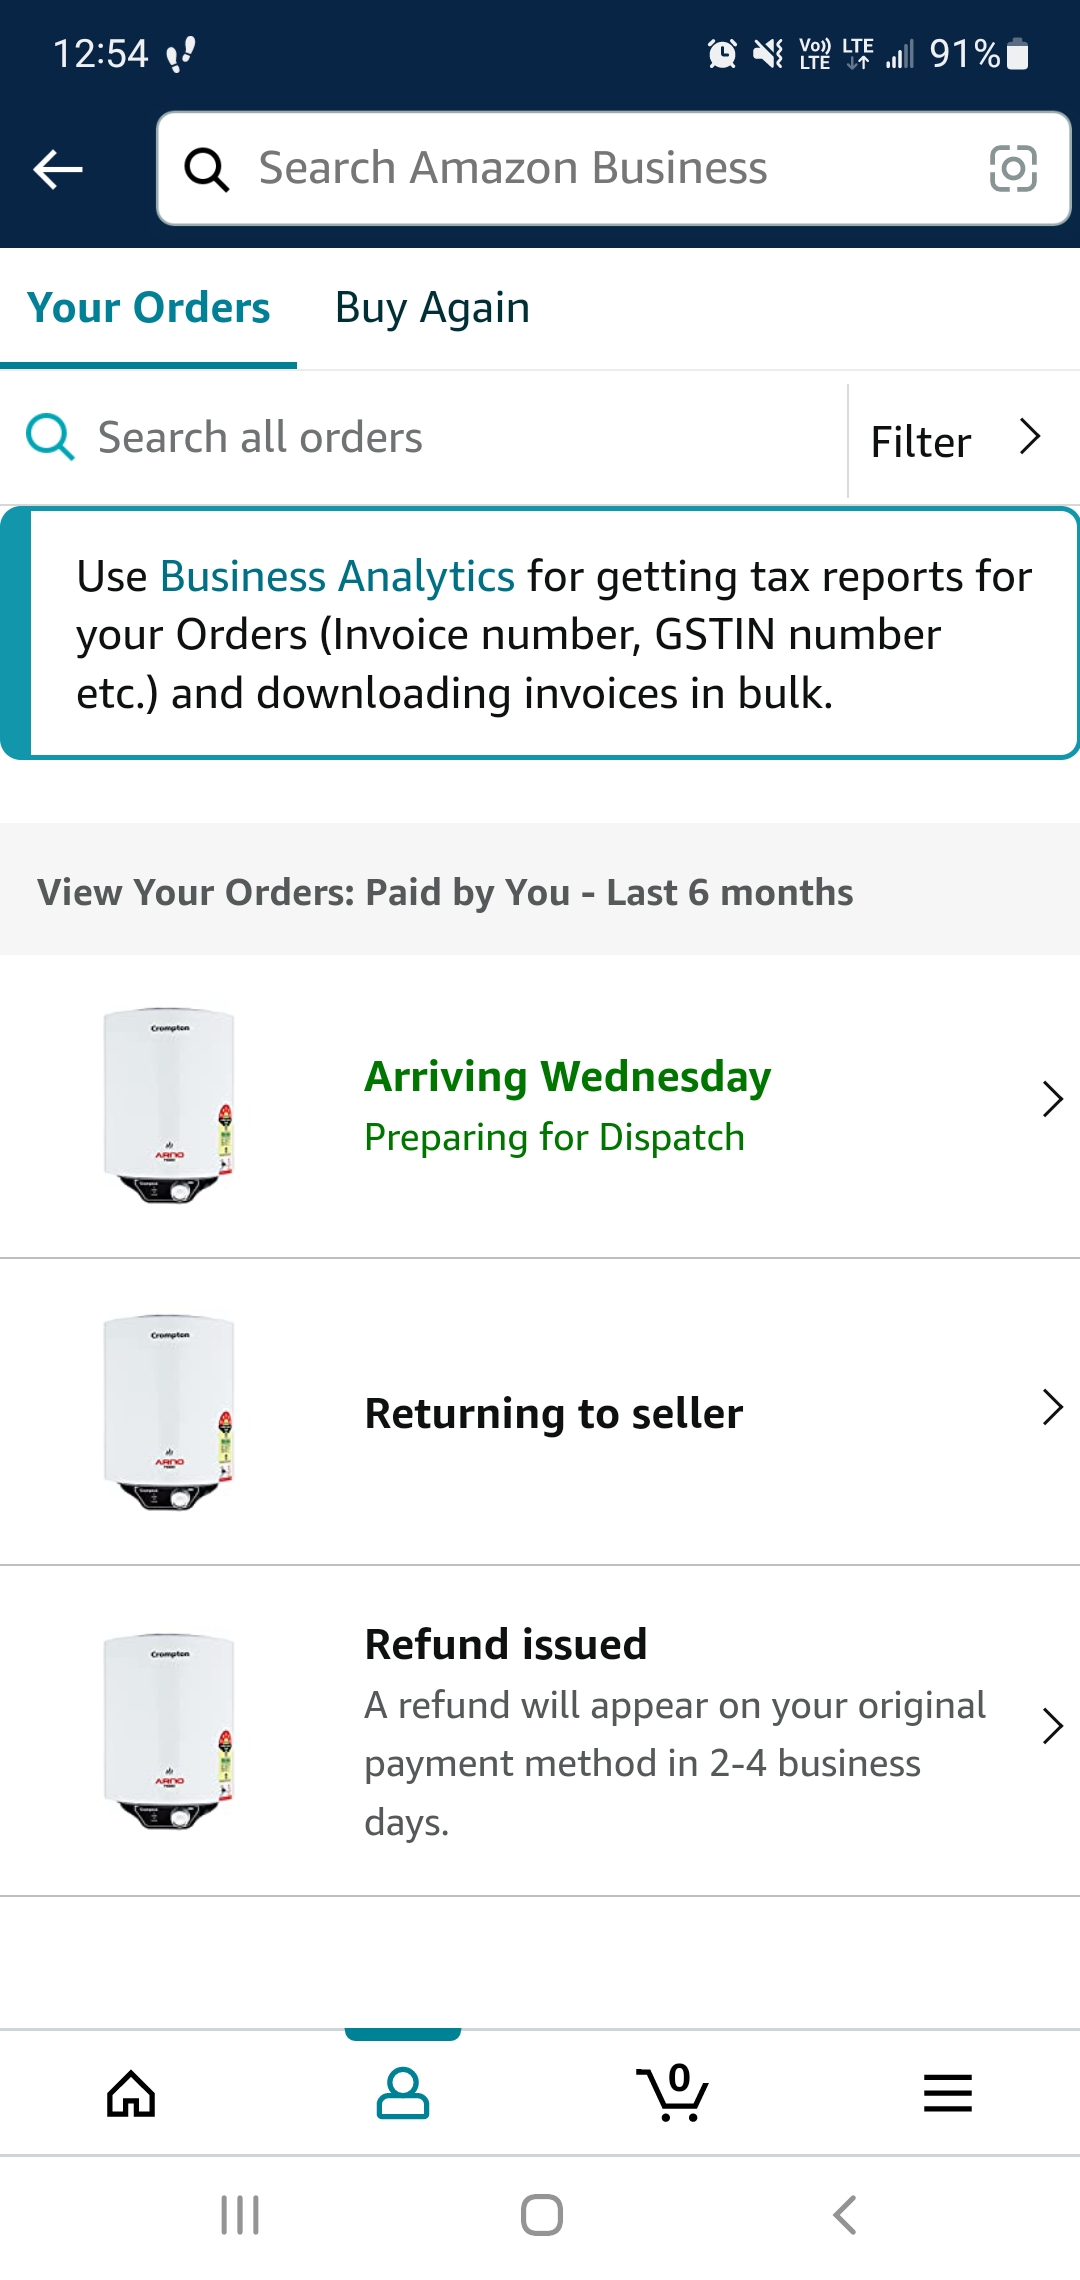Open the Arriving Wednesday order status
The height and width of the screenshot is (2280, 1080).
point(567,1078)
